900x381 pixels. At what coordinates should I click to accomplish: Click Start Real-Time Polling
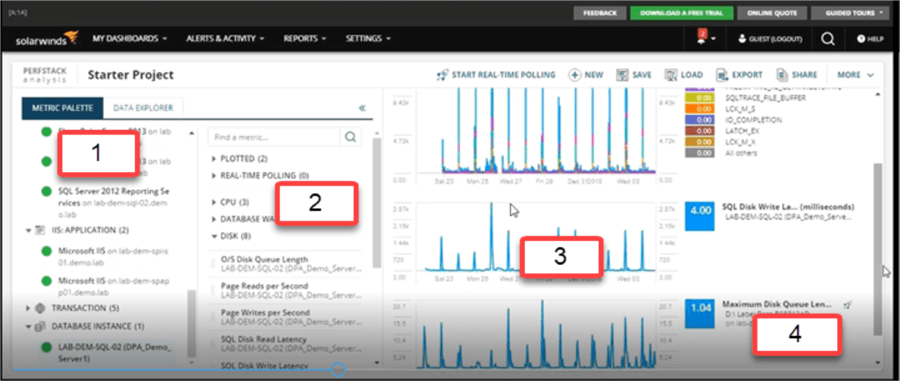click(496, 75)
